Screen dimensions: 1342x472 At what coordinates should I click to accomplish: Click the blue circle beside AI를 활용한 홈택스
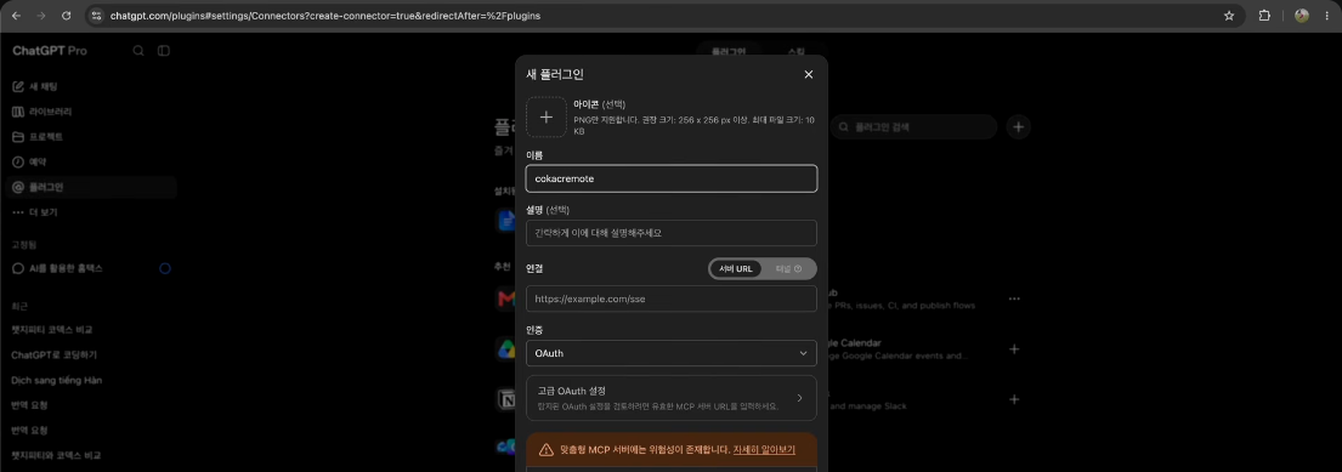pos(165,268)
